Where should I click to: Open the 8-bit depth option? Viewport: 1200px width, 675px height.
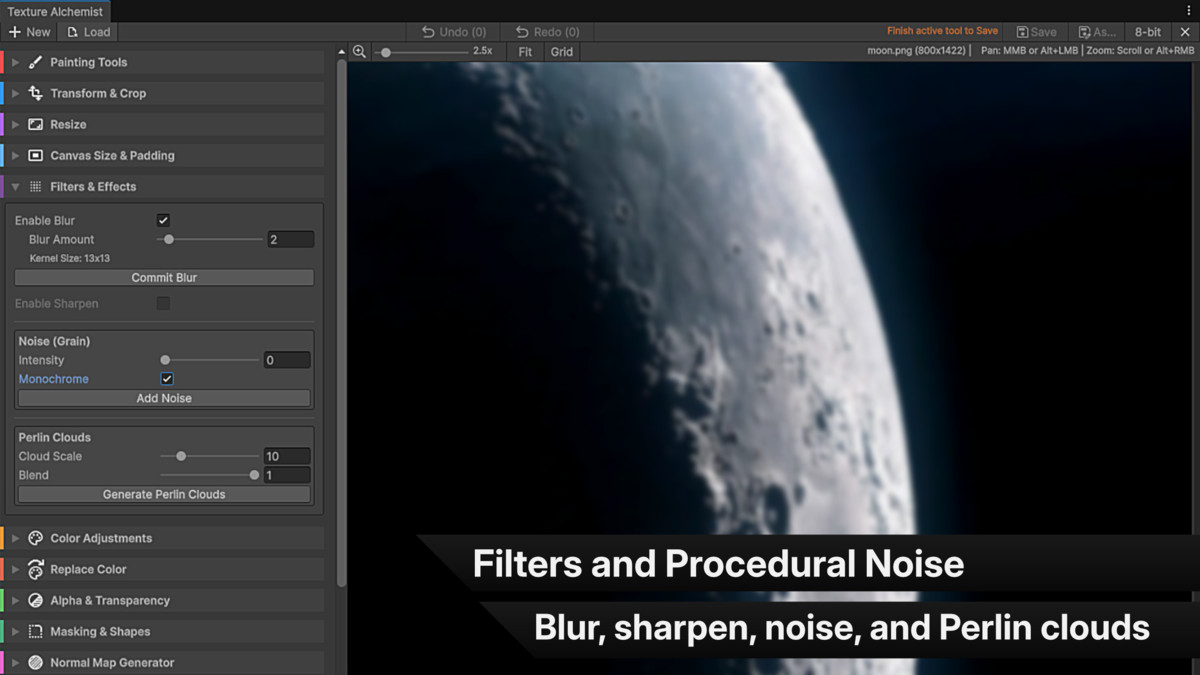pyautogui.click(x=1148, y=32)
